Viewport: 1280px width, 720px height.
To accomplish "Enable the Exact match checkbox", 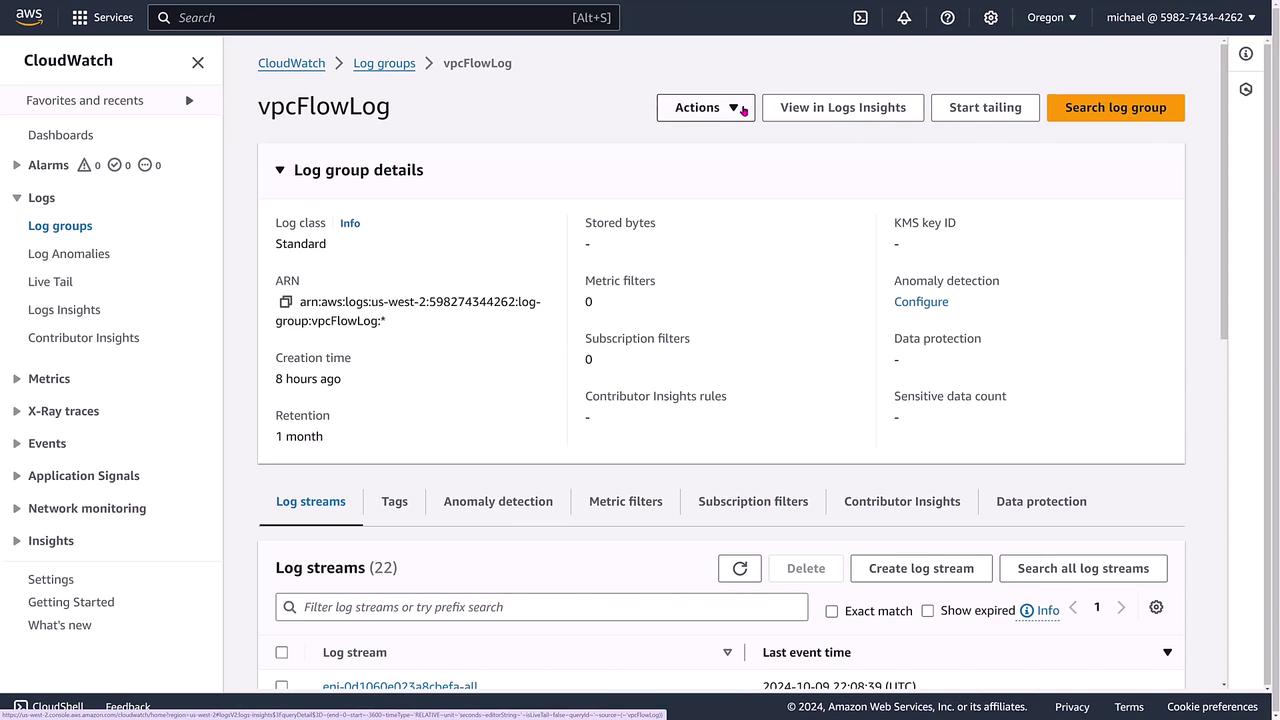I will coord(831,611).
